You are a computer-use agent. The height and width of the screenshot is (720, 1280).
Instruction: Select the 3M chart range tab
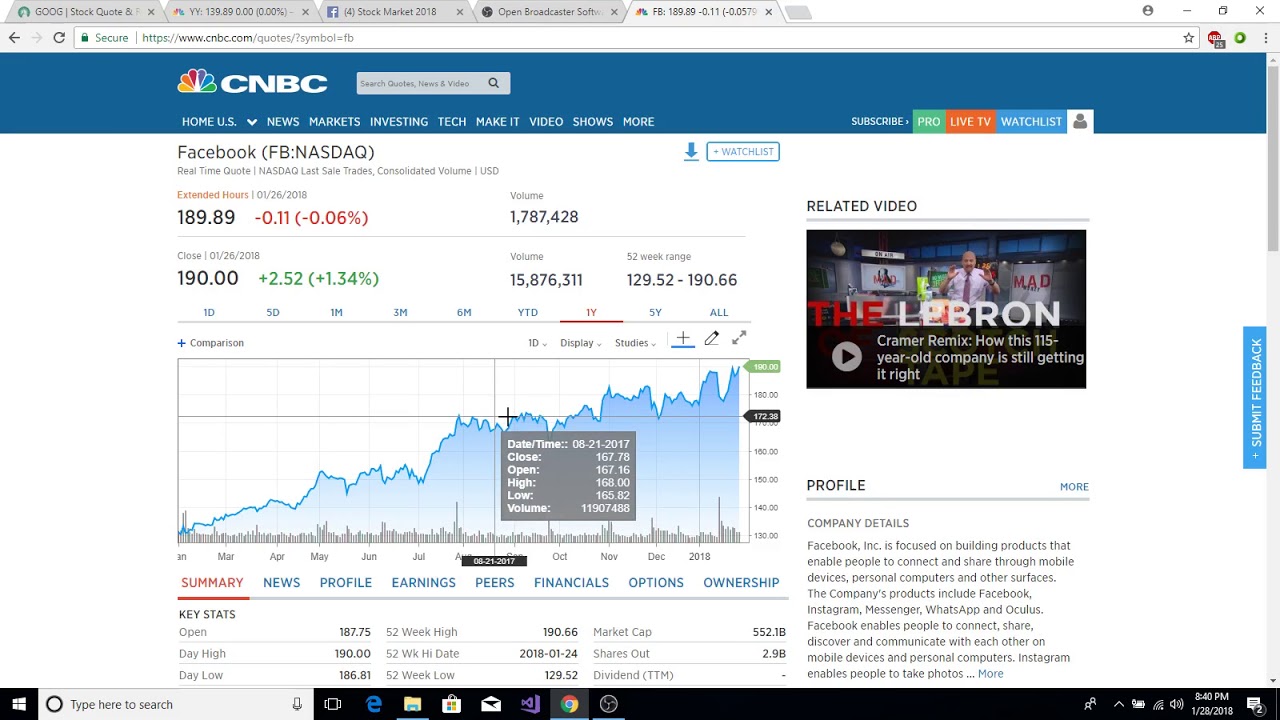(x=400, y=312)
